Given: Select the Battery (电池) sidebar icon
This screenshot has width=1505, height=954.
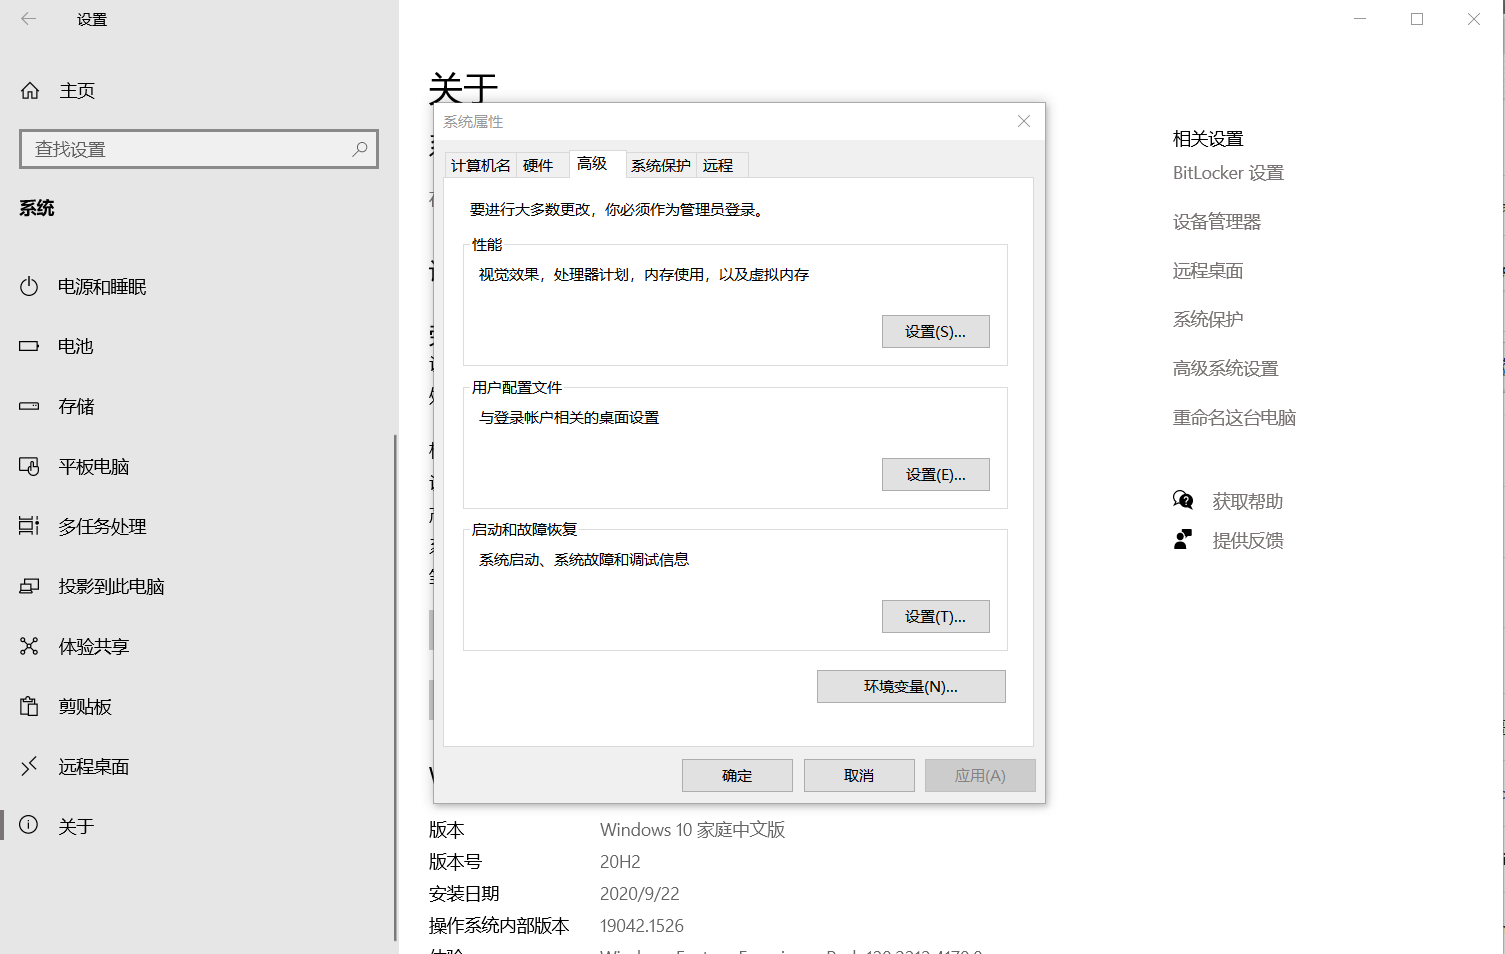Looking at the screenshot, I should (29, 347).
